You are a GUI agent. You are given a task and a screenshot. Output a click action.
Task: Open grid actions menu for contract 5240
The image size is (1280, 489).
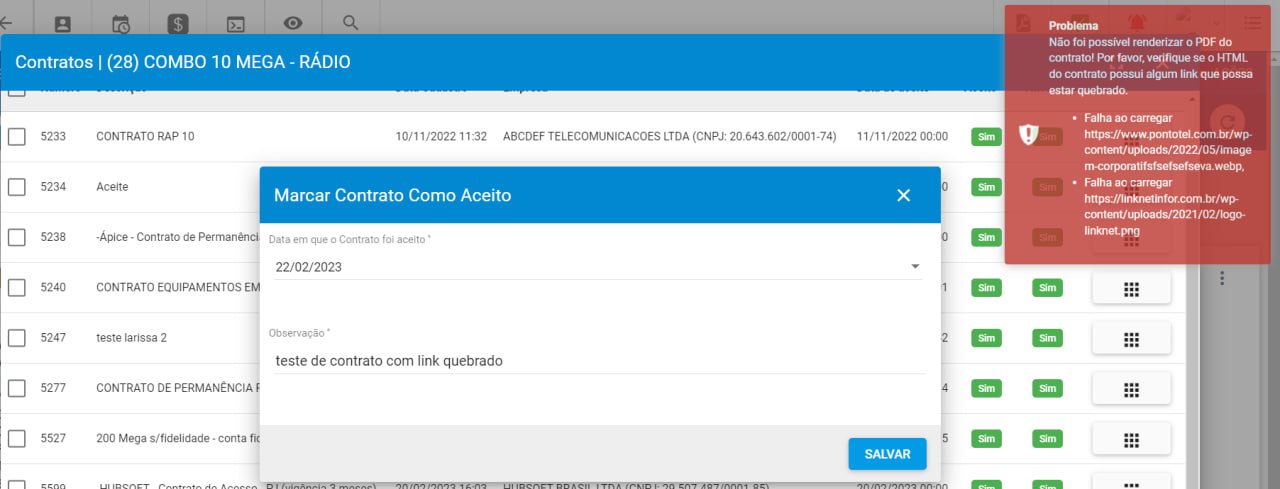(1131, 288)
